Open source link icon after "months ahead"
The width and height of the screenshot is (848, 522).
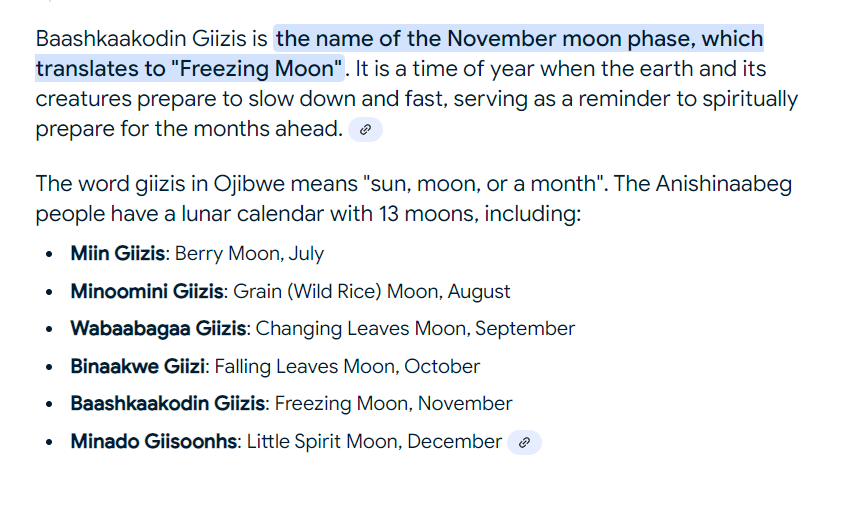(366, 130)
